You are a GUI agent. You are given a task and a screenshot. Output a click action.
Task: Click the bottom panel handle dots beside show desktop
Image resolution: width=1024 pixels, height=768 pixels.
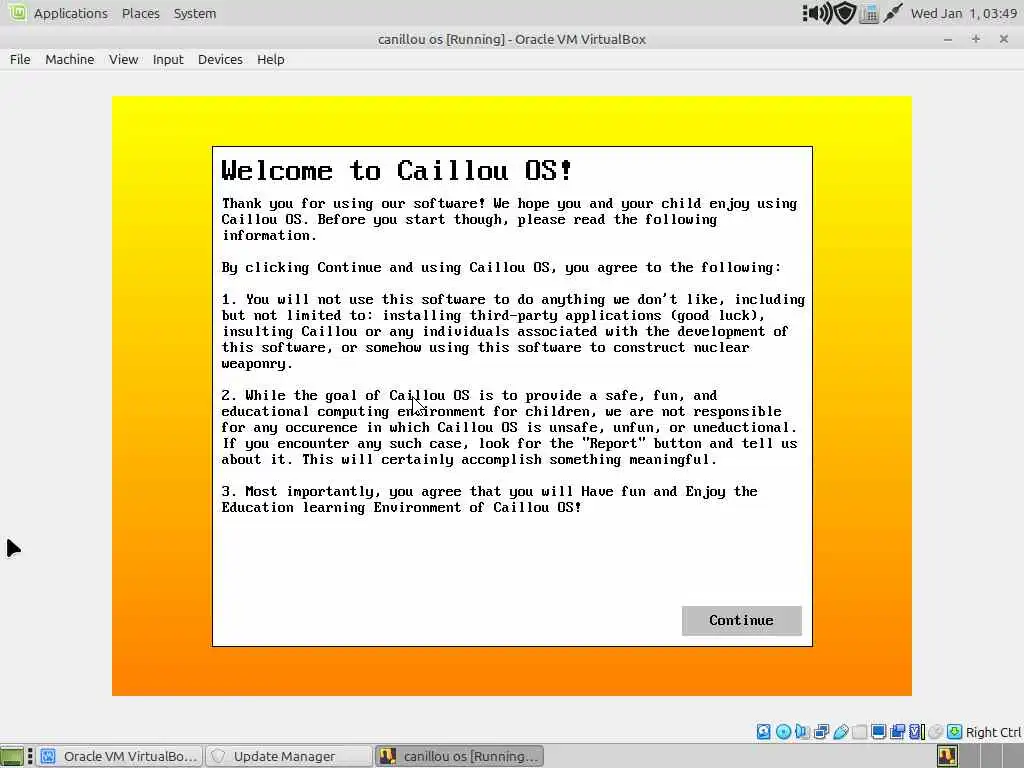pos(30,756)
